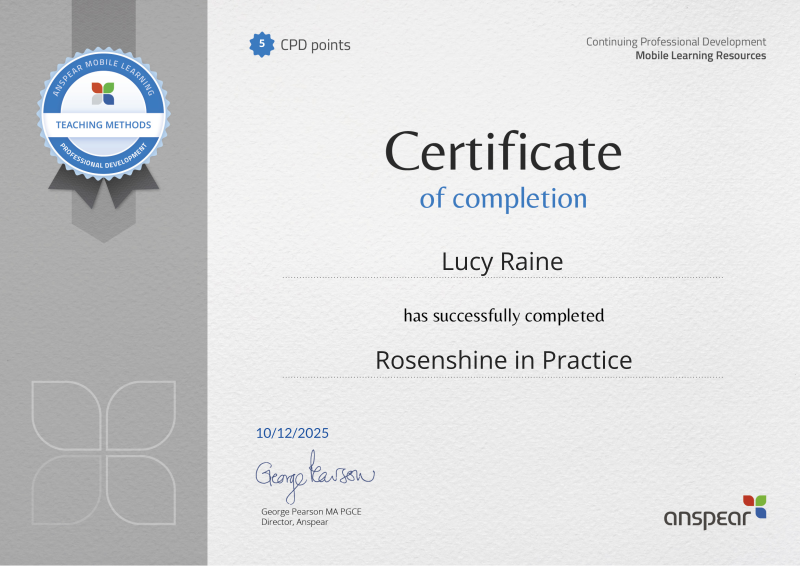Click the blue 'of completion' subtitle
Screen dimensions: 800x566
tap(503, 198)
